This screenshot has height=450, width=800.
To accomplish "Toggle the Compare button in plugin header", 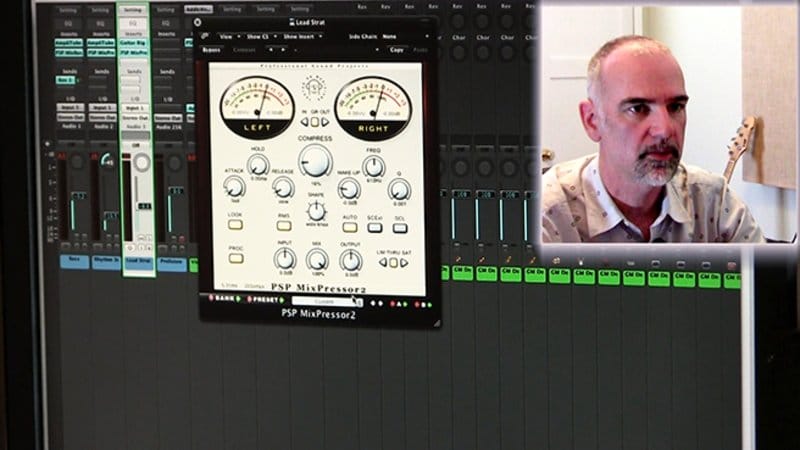I will pyautogui.click(x=244, y=49).
